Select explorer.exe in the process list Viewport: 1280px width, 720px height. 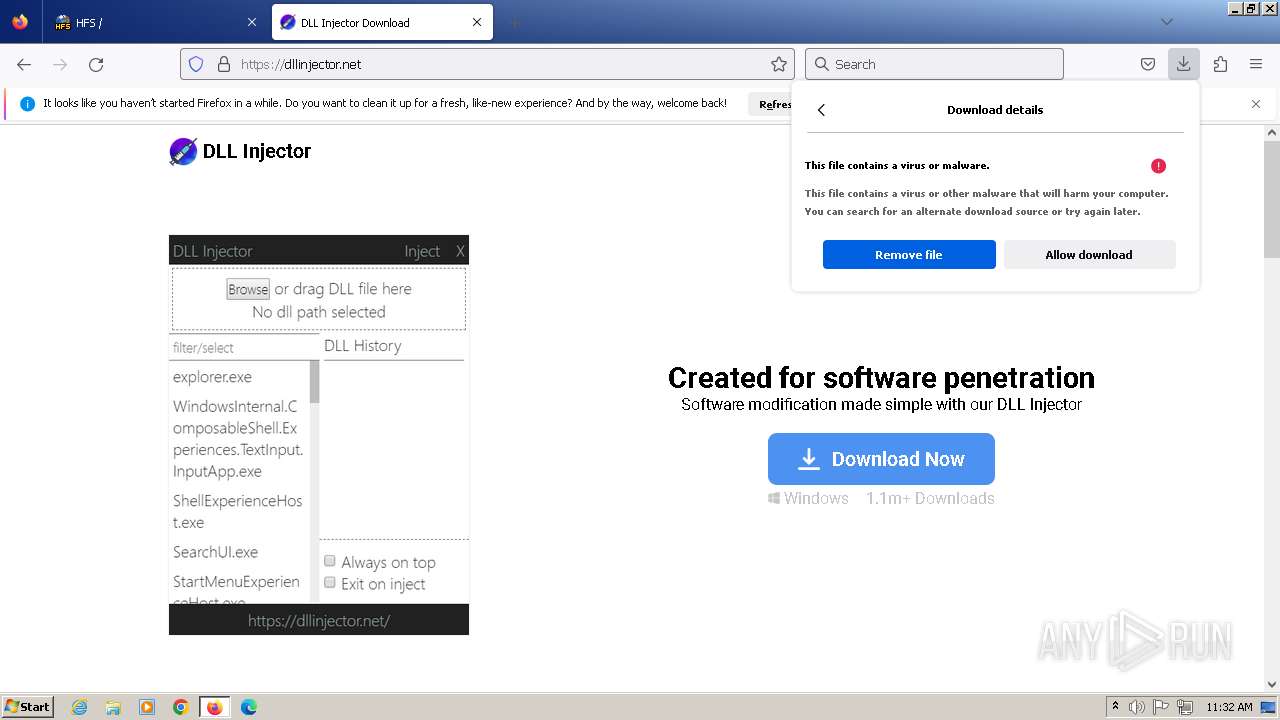212,377
